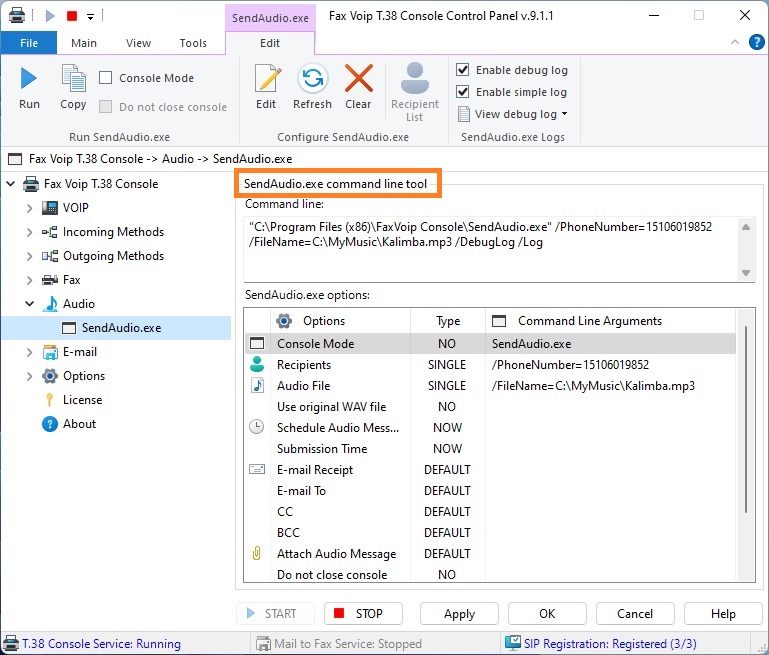Click the Refresh icon in ribbon

coord(312,78)
